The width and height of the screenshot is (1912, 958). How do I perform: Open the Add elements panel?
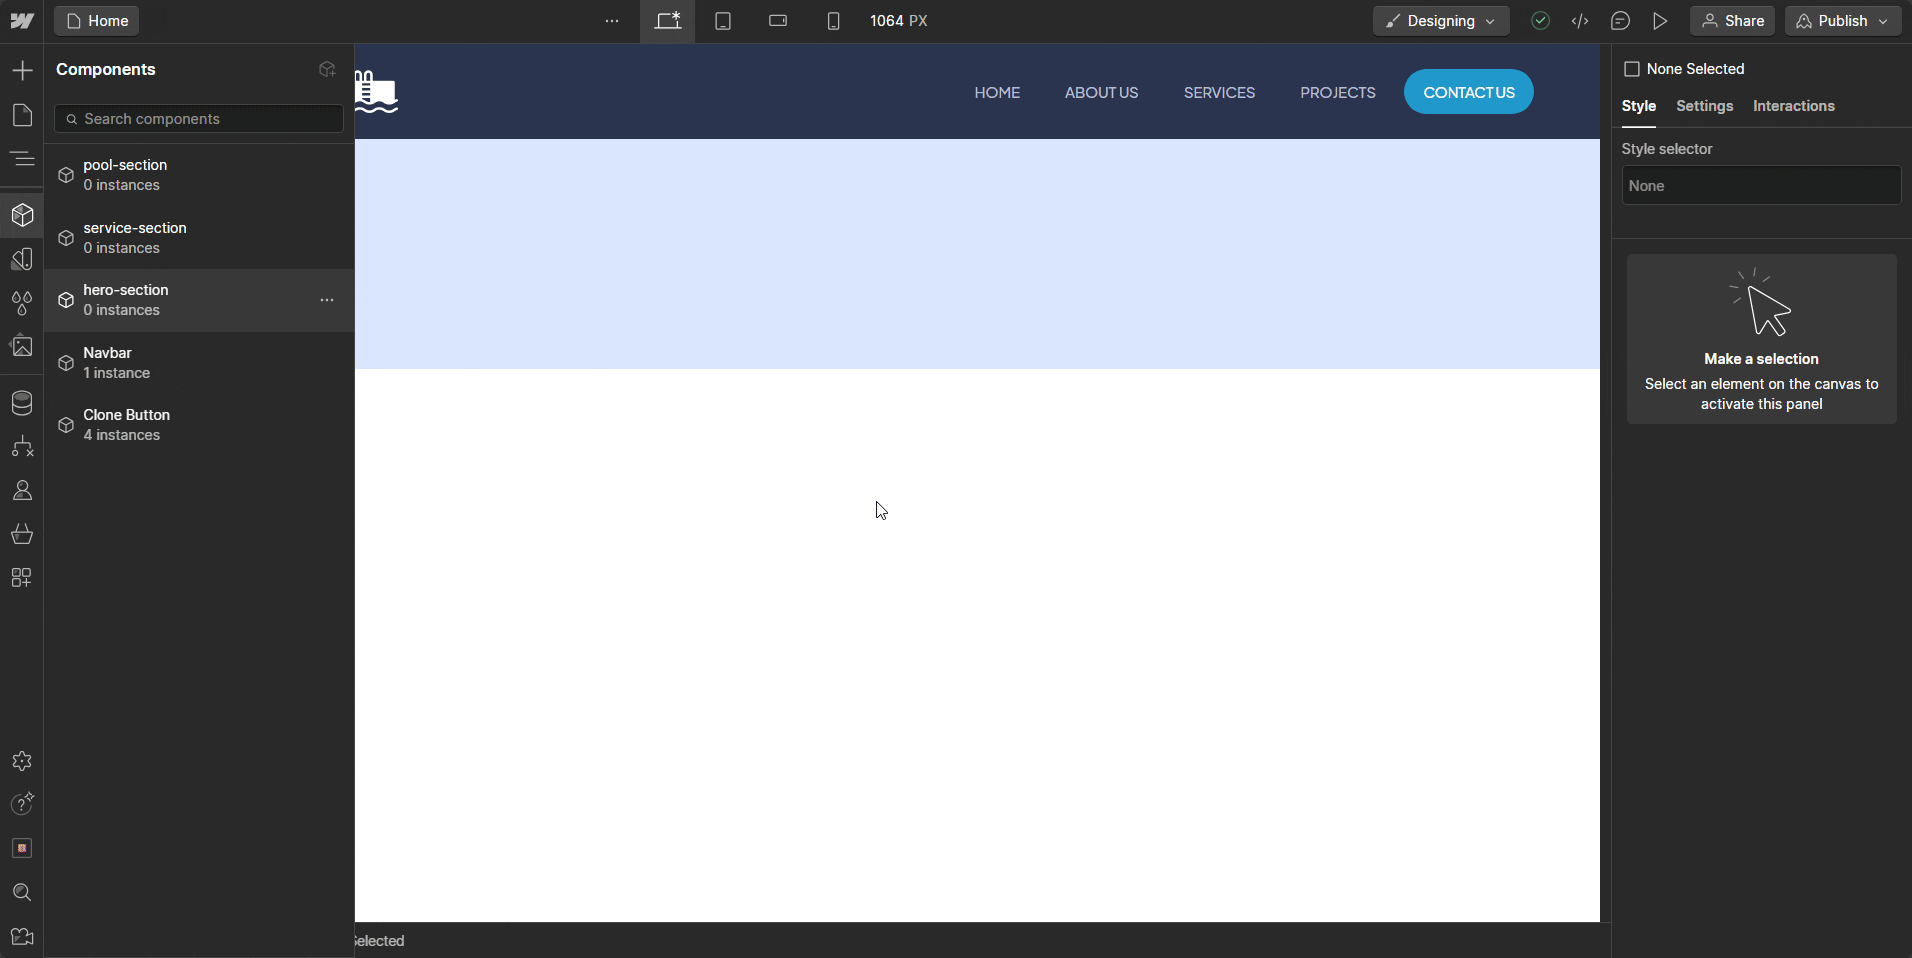(22, 70)
